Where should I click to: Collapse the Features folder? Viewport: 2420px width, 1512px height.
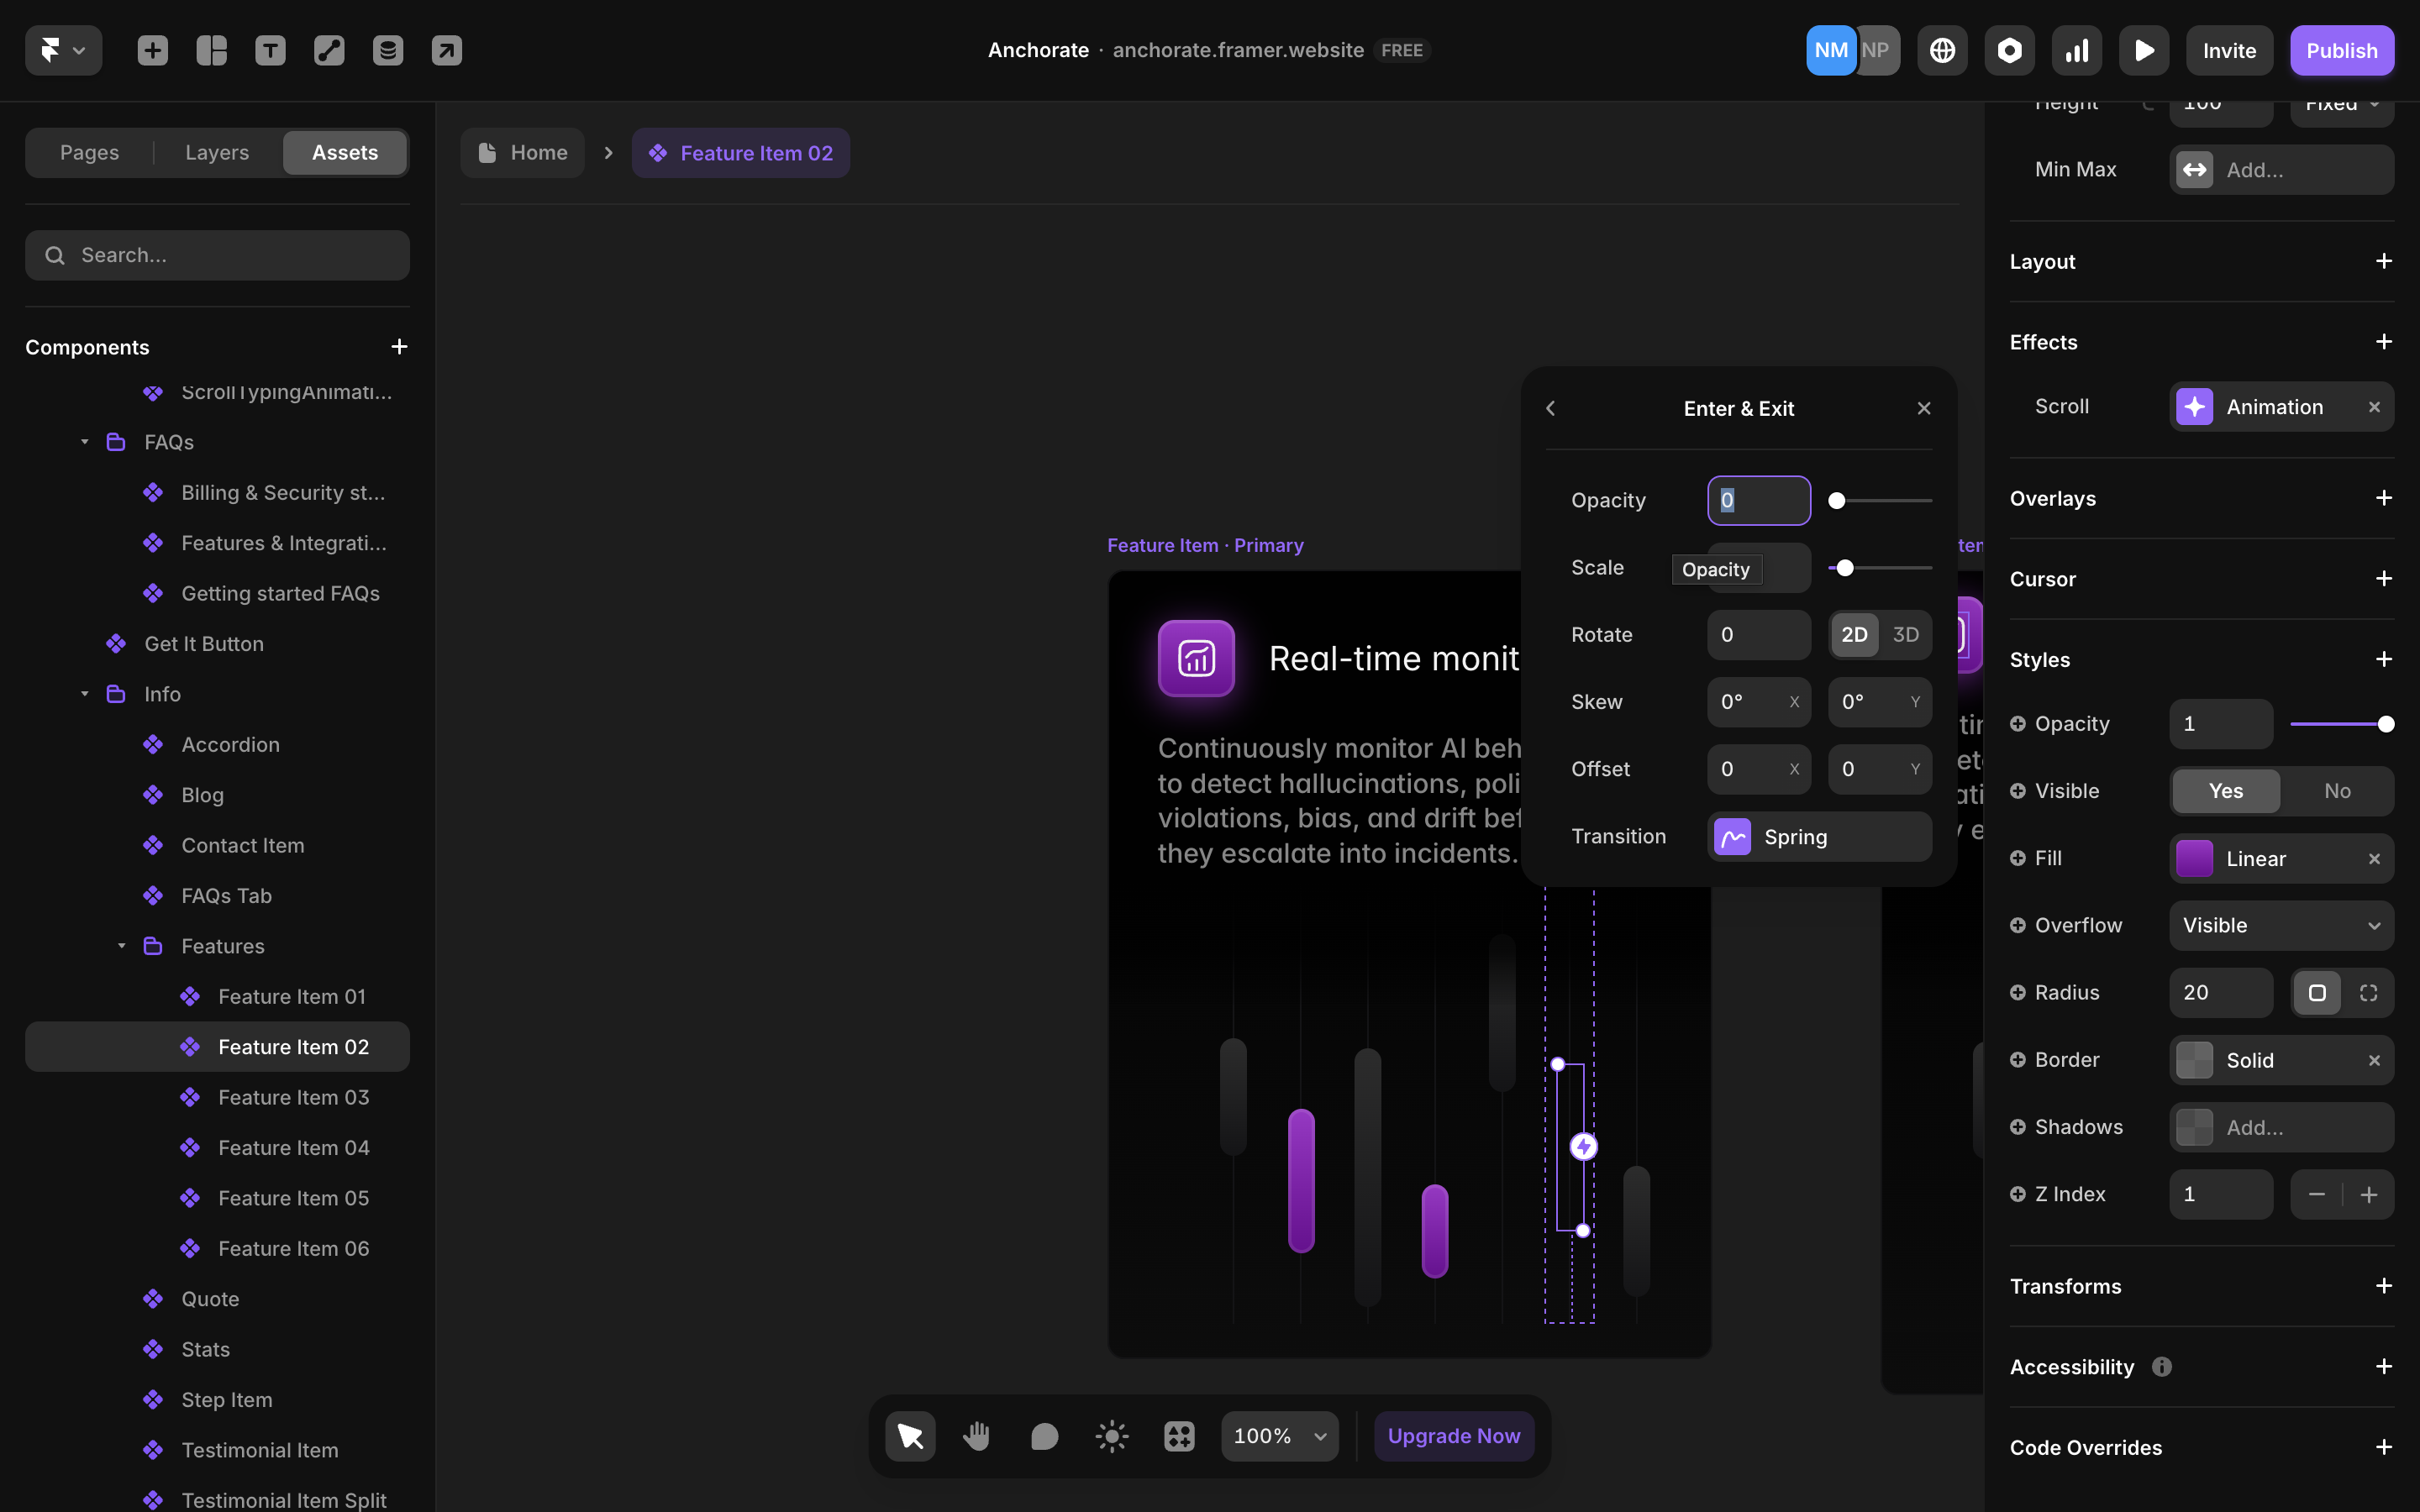click(x=122, y=946)
